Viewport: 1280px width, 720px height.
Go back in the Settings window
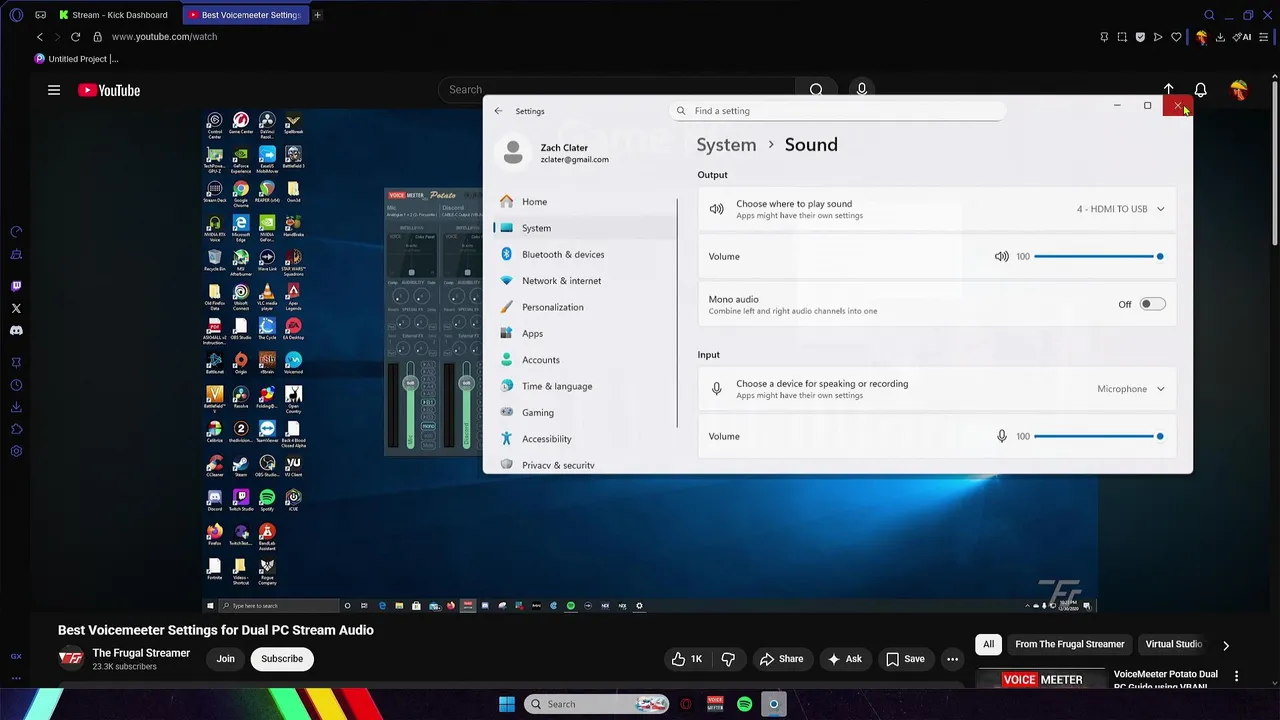(x=499, y=111)
